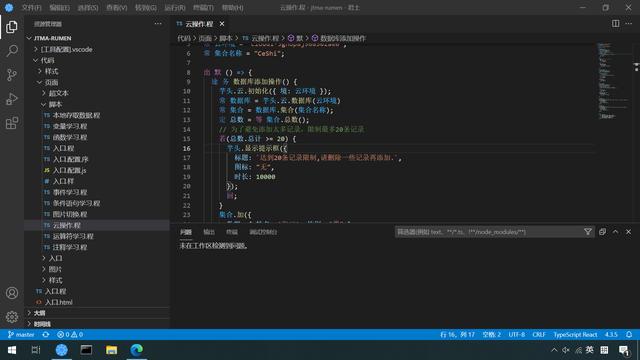Switch to the 终端 panel tab
Image resolution: width=640 pixels, height=360 pixels.
232,232
